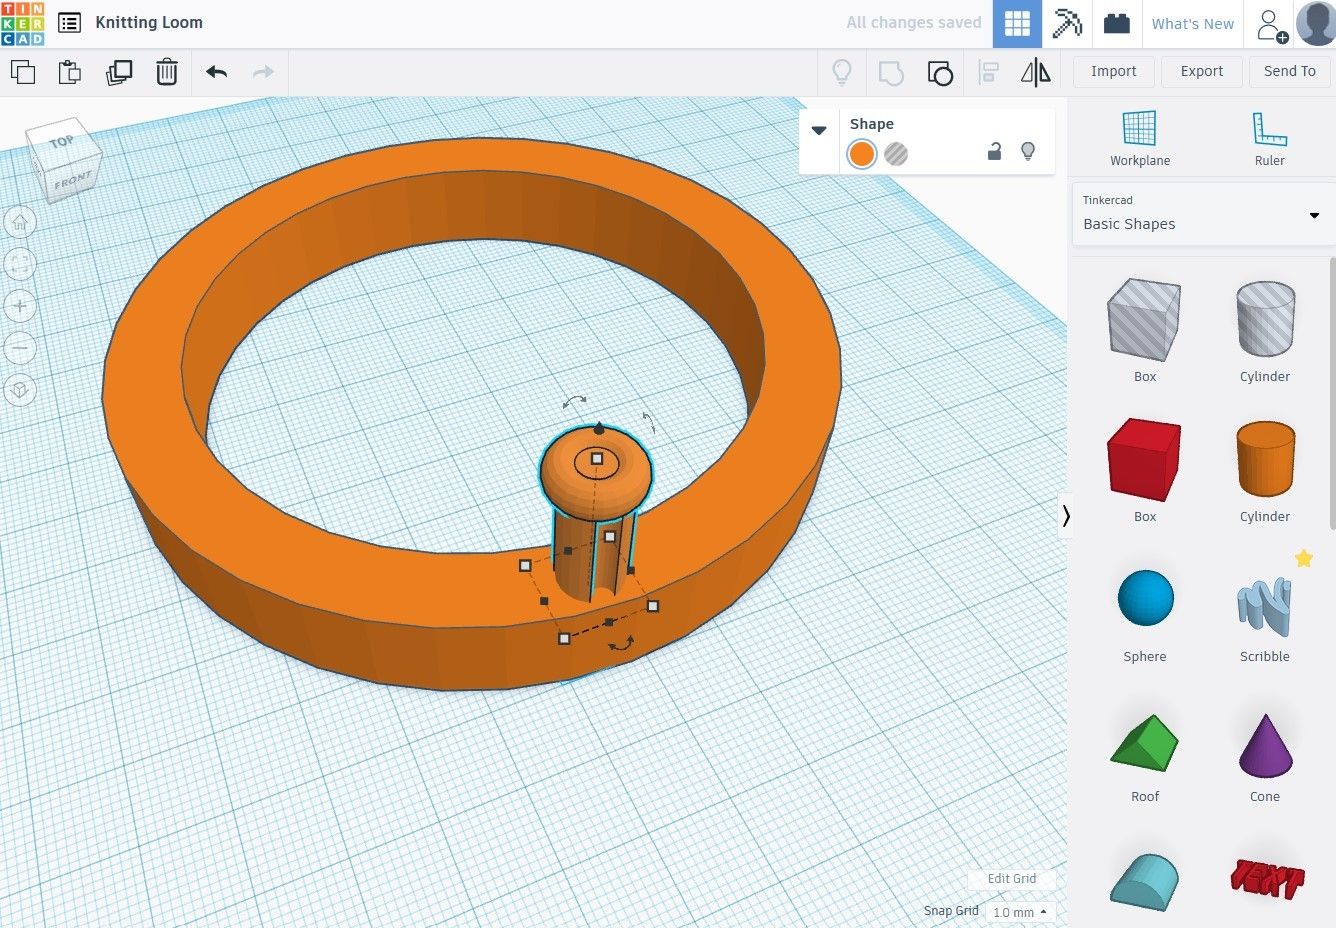This screenshot has width=1336, height=928.
Task: Pick the orange Solid color swatch
Action: click(861, 154)
